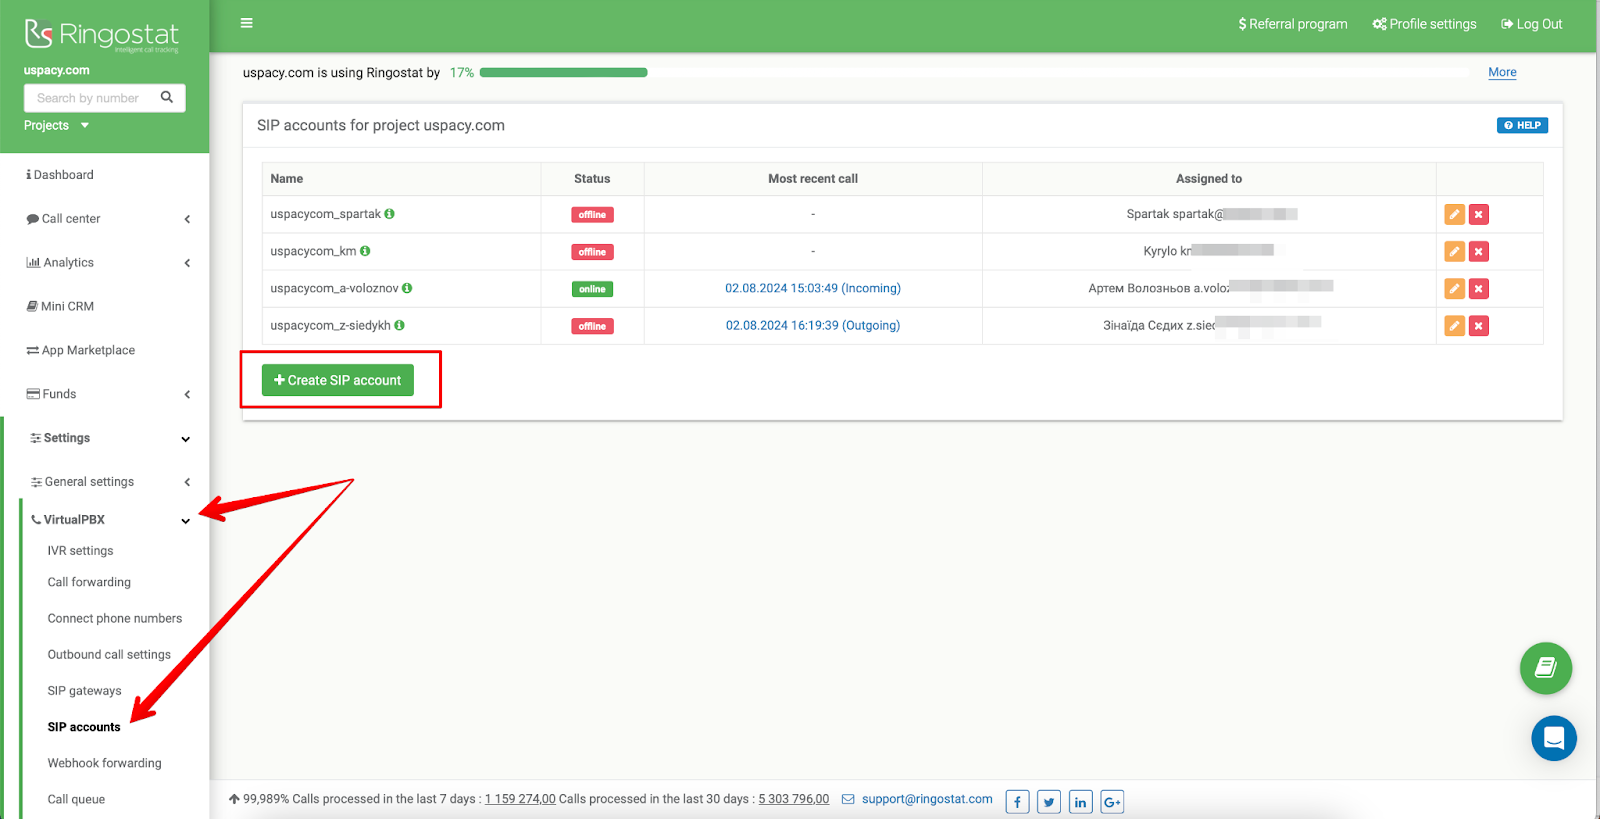The image size is (1600, 819).
Task: Expand General settings submenu
Action: coord(108,482)
